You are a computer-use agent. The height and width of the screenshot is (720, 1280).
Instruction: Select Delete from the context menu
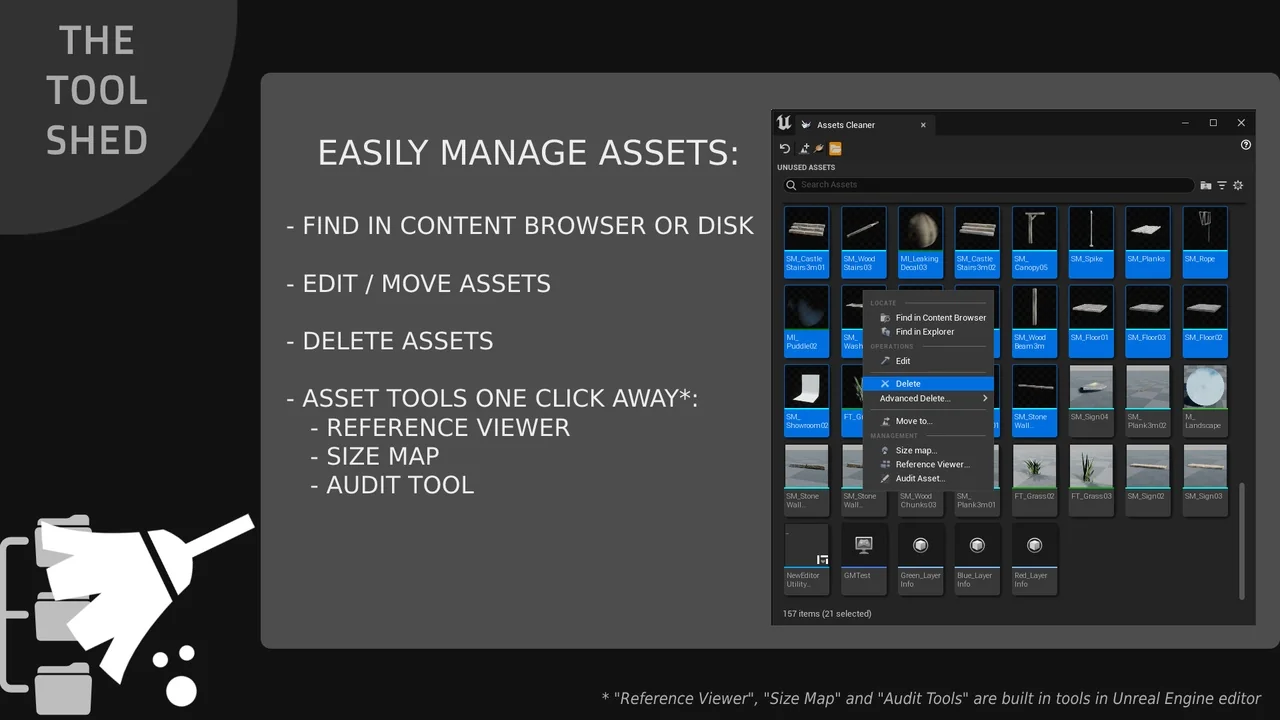point(908,384)
